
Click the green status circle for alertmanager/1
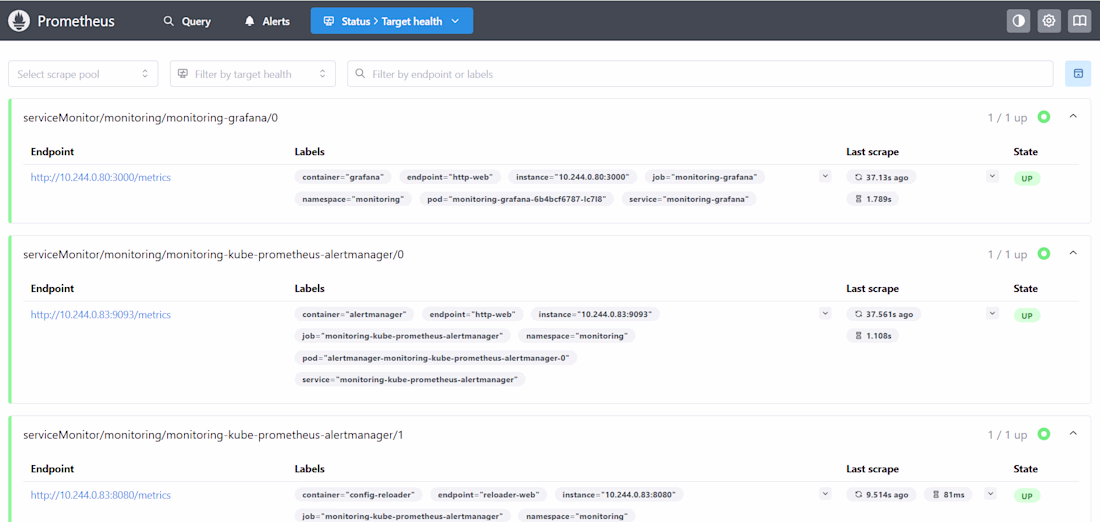(x=1044, y=434)
